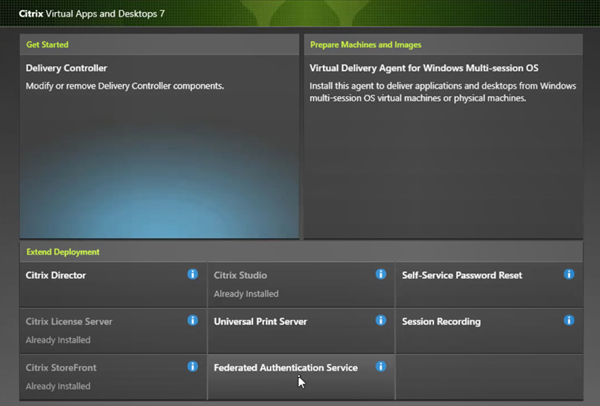600x406 pixels.
Task: View info icon for Session Recording
Action: click(569, 320)
